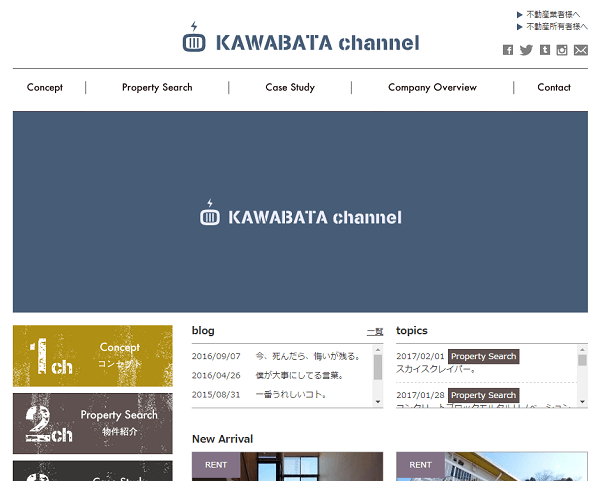Open the blog 一覧 list link
Image resolution: width=600 pixels, height=481 pixels.
[x=375, y=332]
